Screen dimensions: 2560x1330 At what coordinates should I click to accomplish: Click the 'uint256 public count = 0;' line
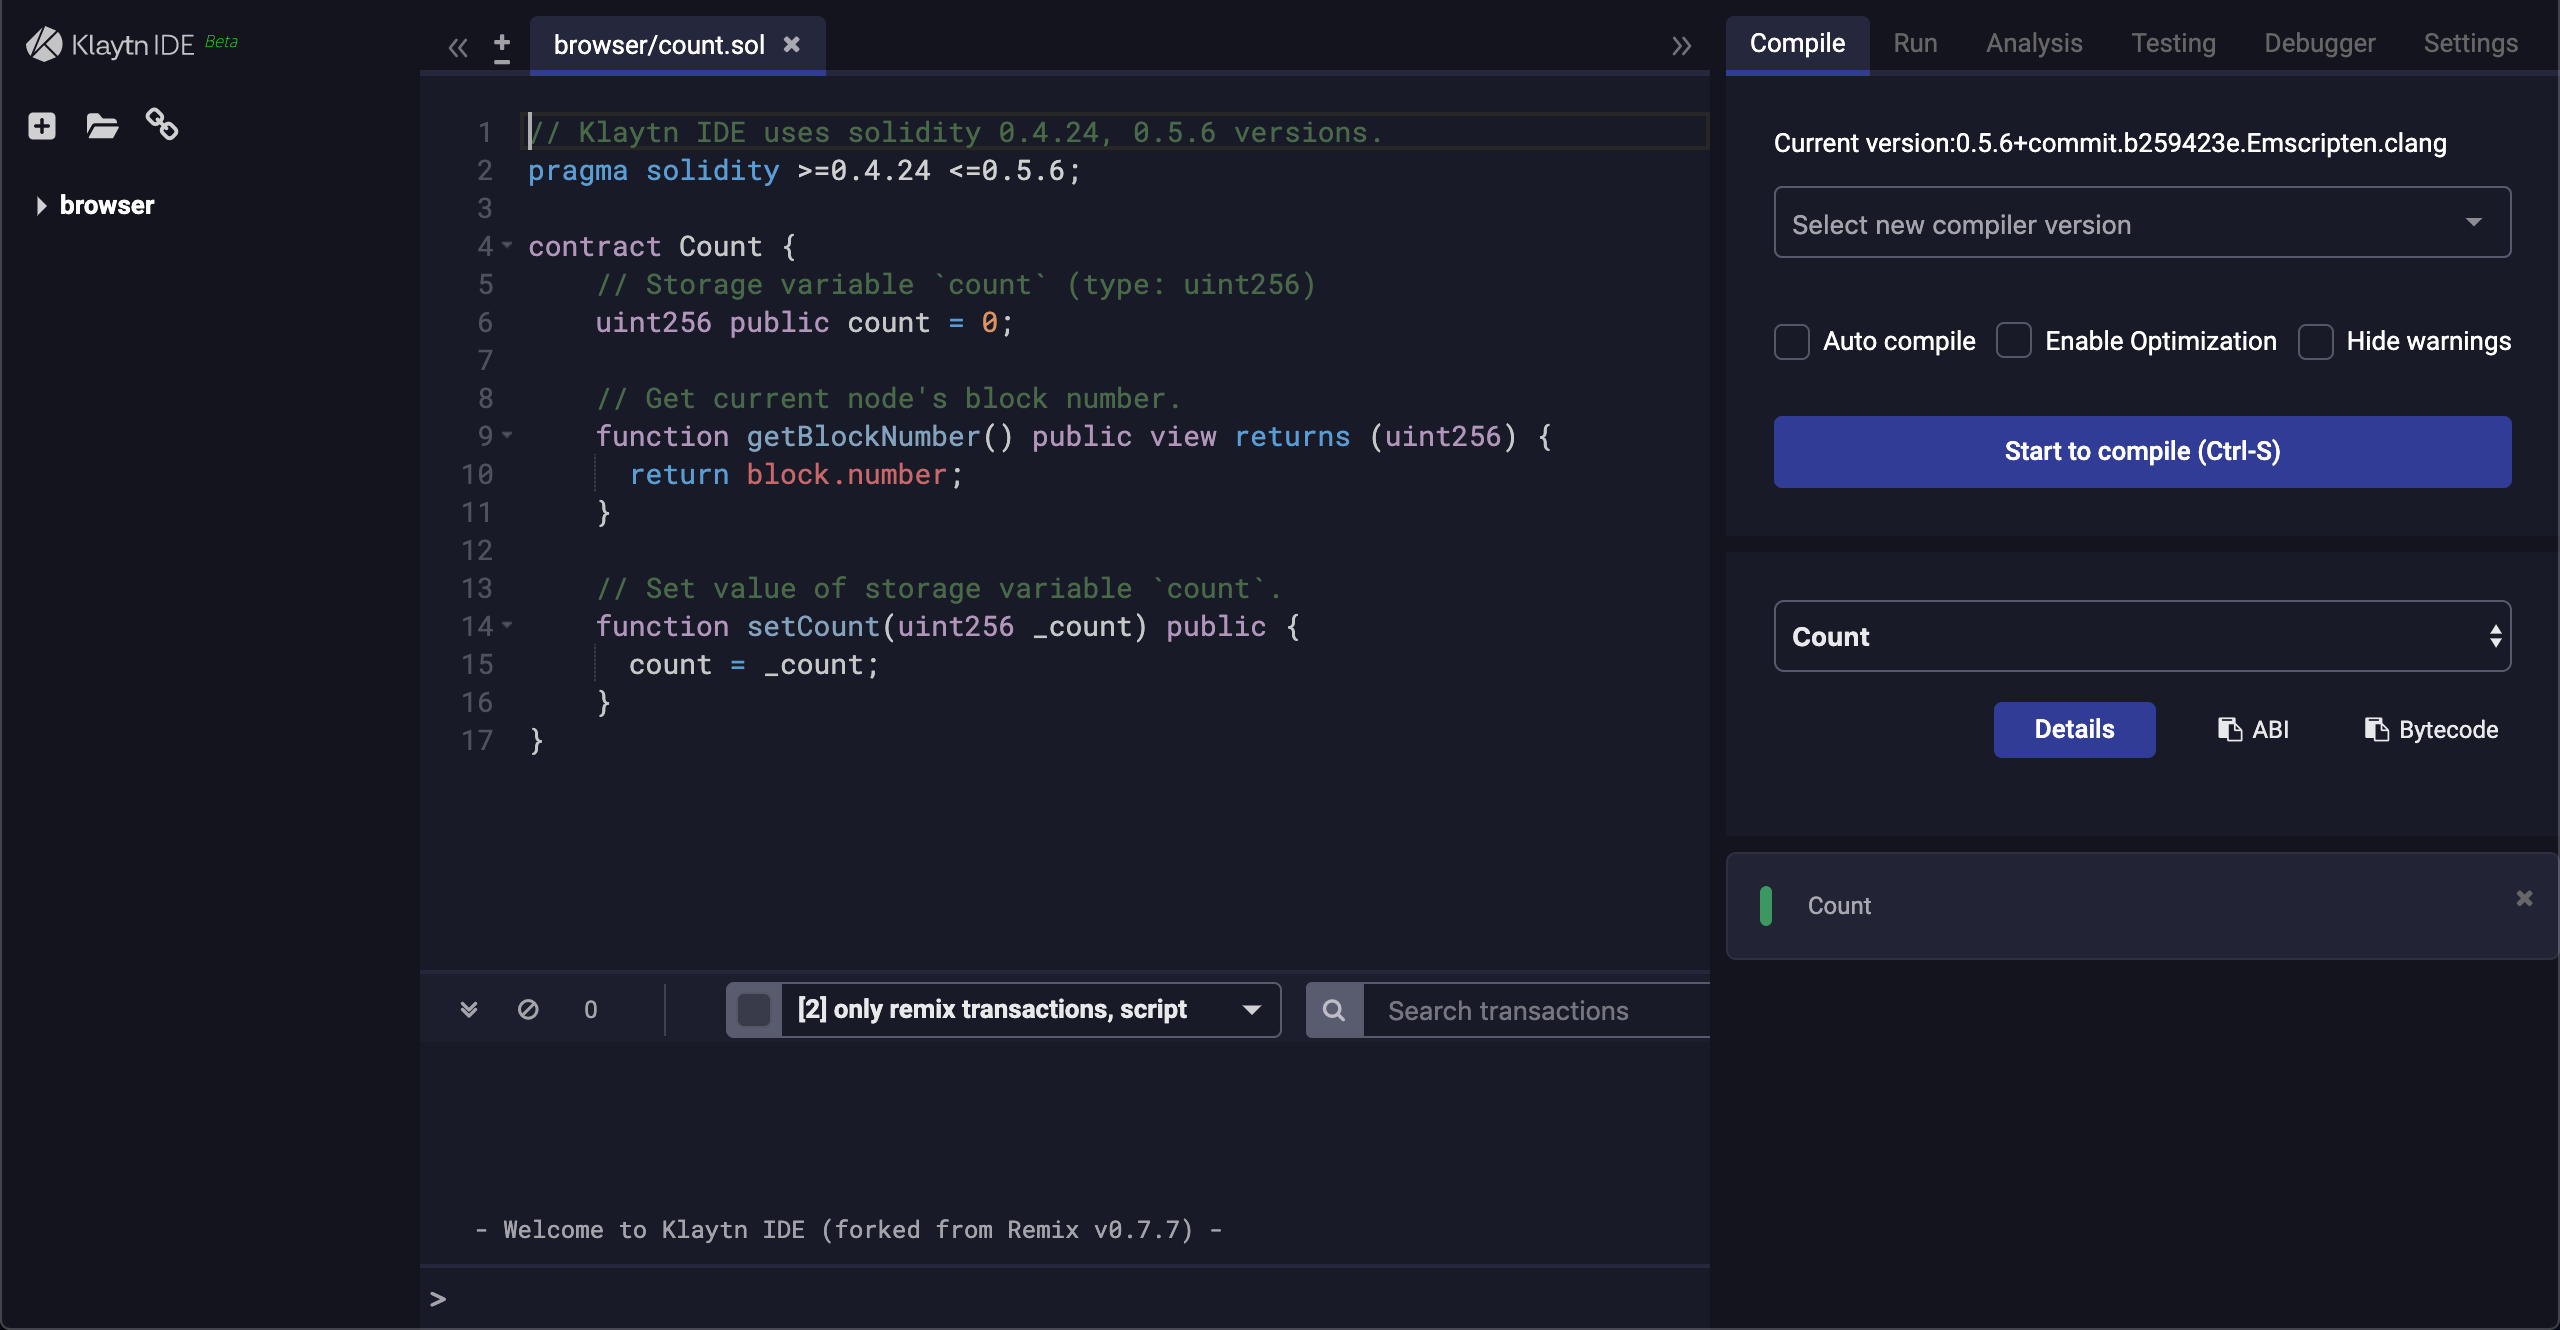point(804,323)
